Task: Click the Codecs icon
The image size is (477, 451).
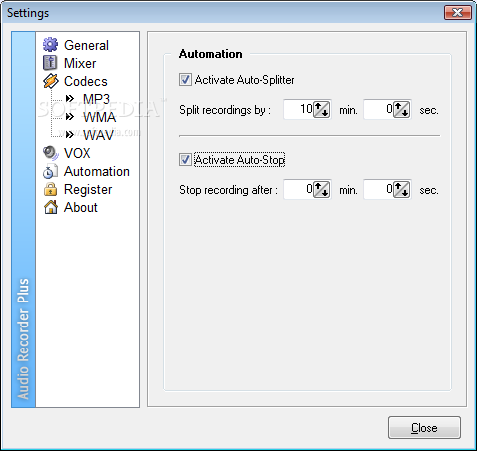Action: pos(50,81)
